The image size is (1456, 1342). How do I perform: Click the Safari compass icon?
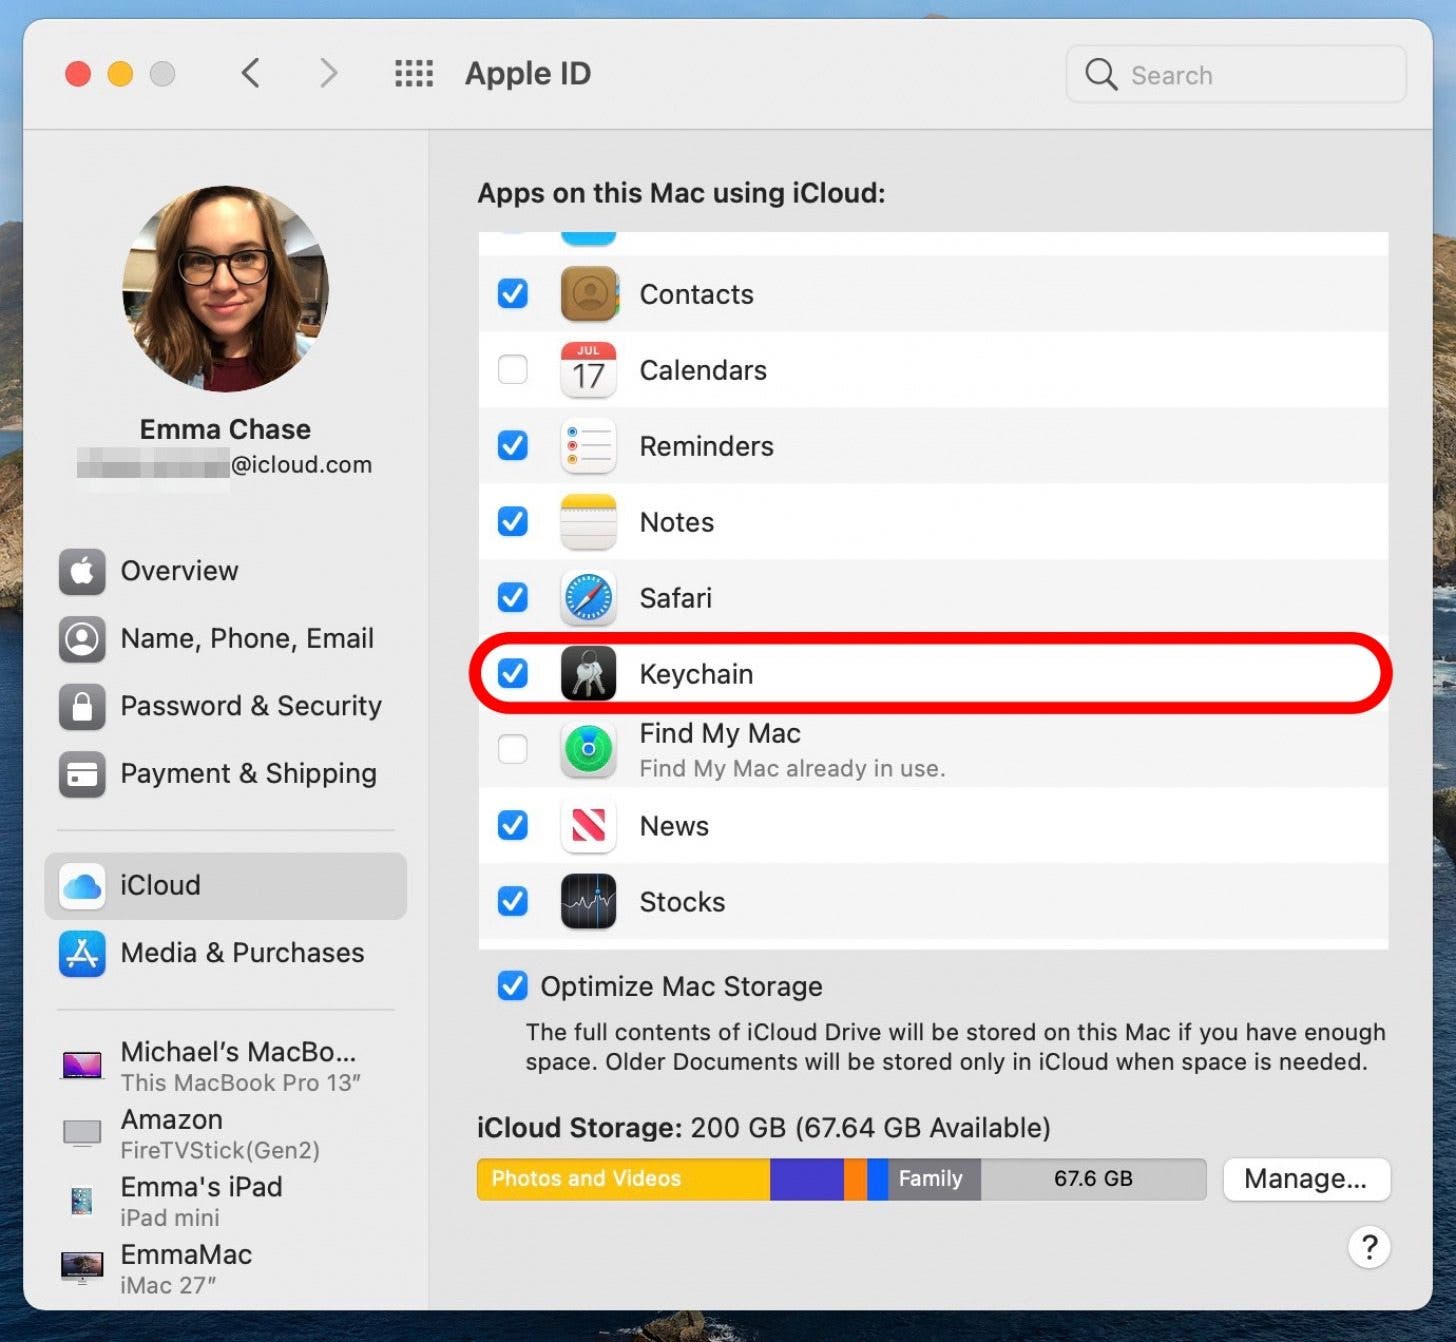588,598
